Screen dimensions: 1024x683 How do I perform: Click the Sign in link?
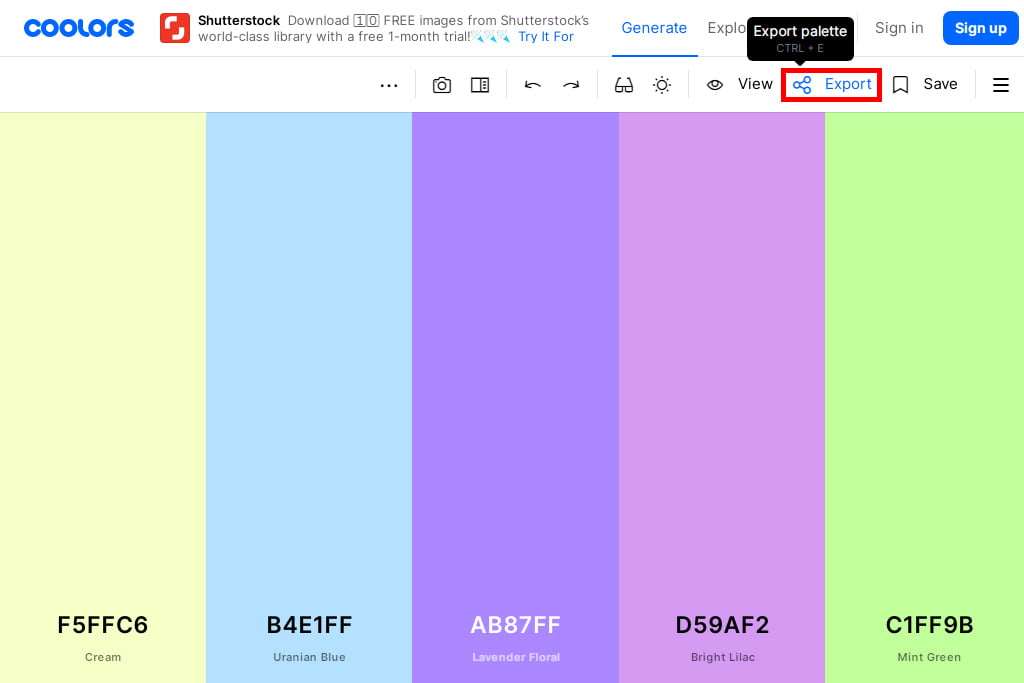[x=899, y=28]
